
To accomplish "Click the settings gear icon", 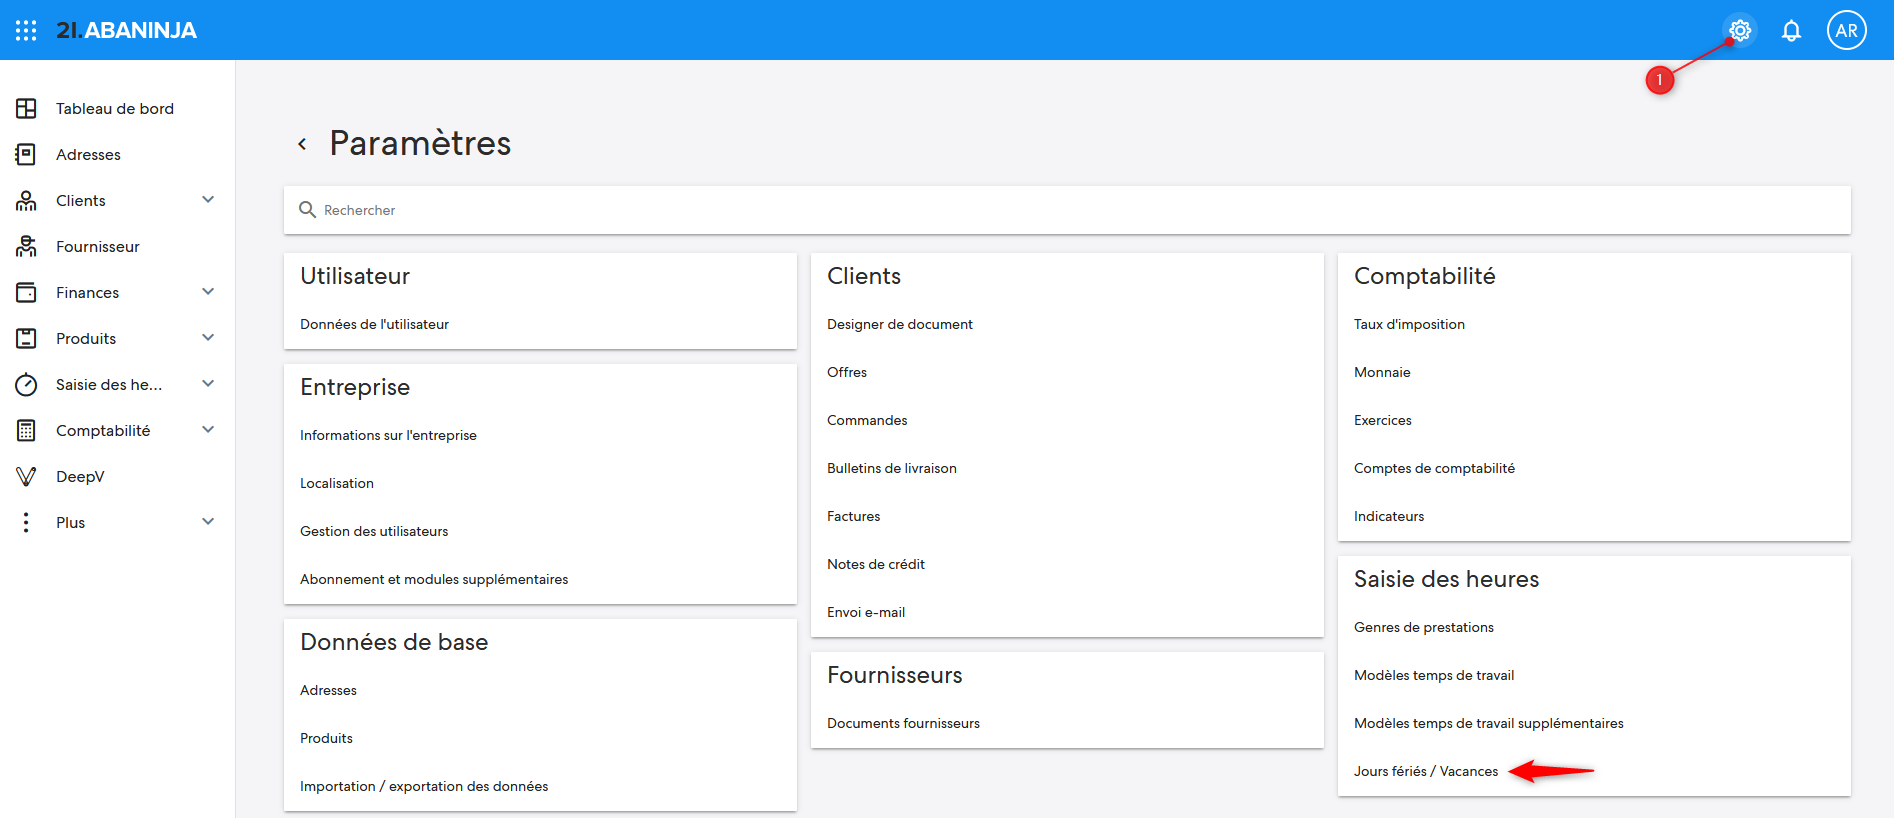I will (1740, 30).
